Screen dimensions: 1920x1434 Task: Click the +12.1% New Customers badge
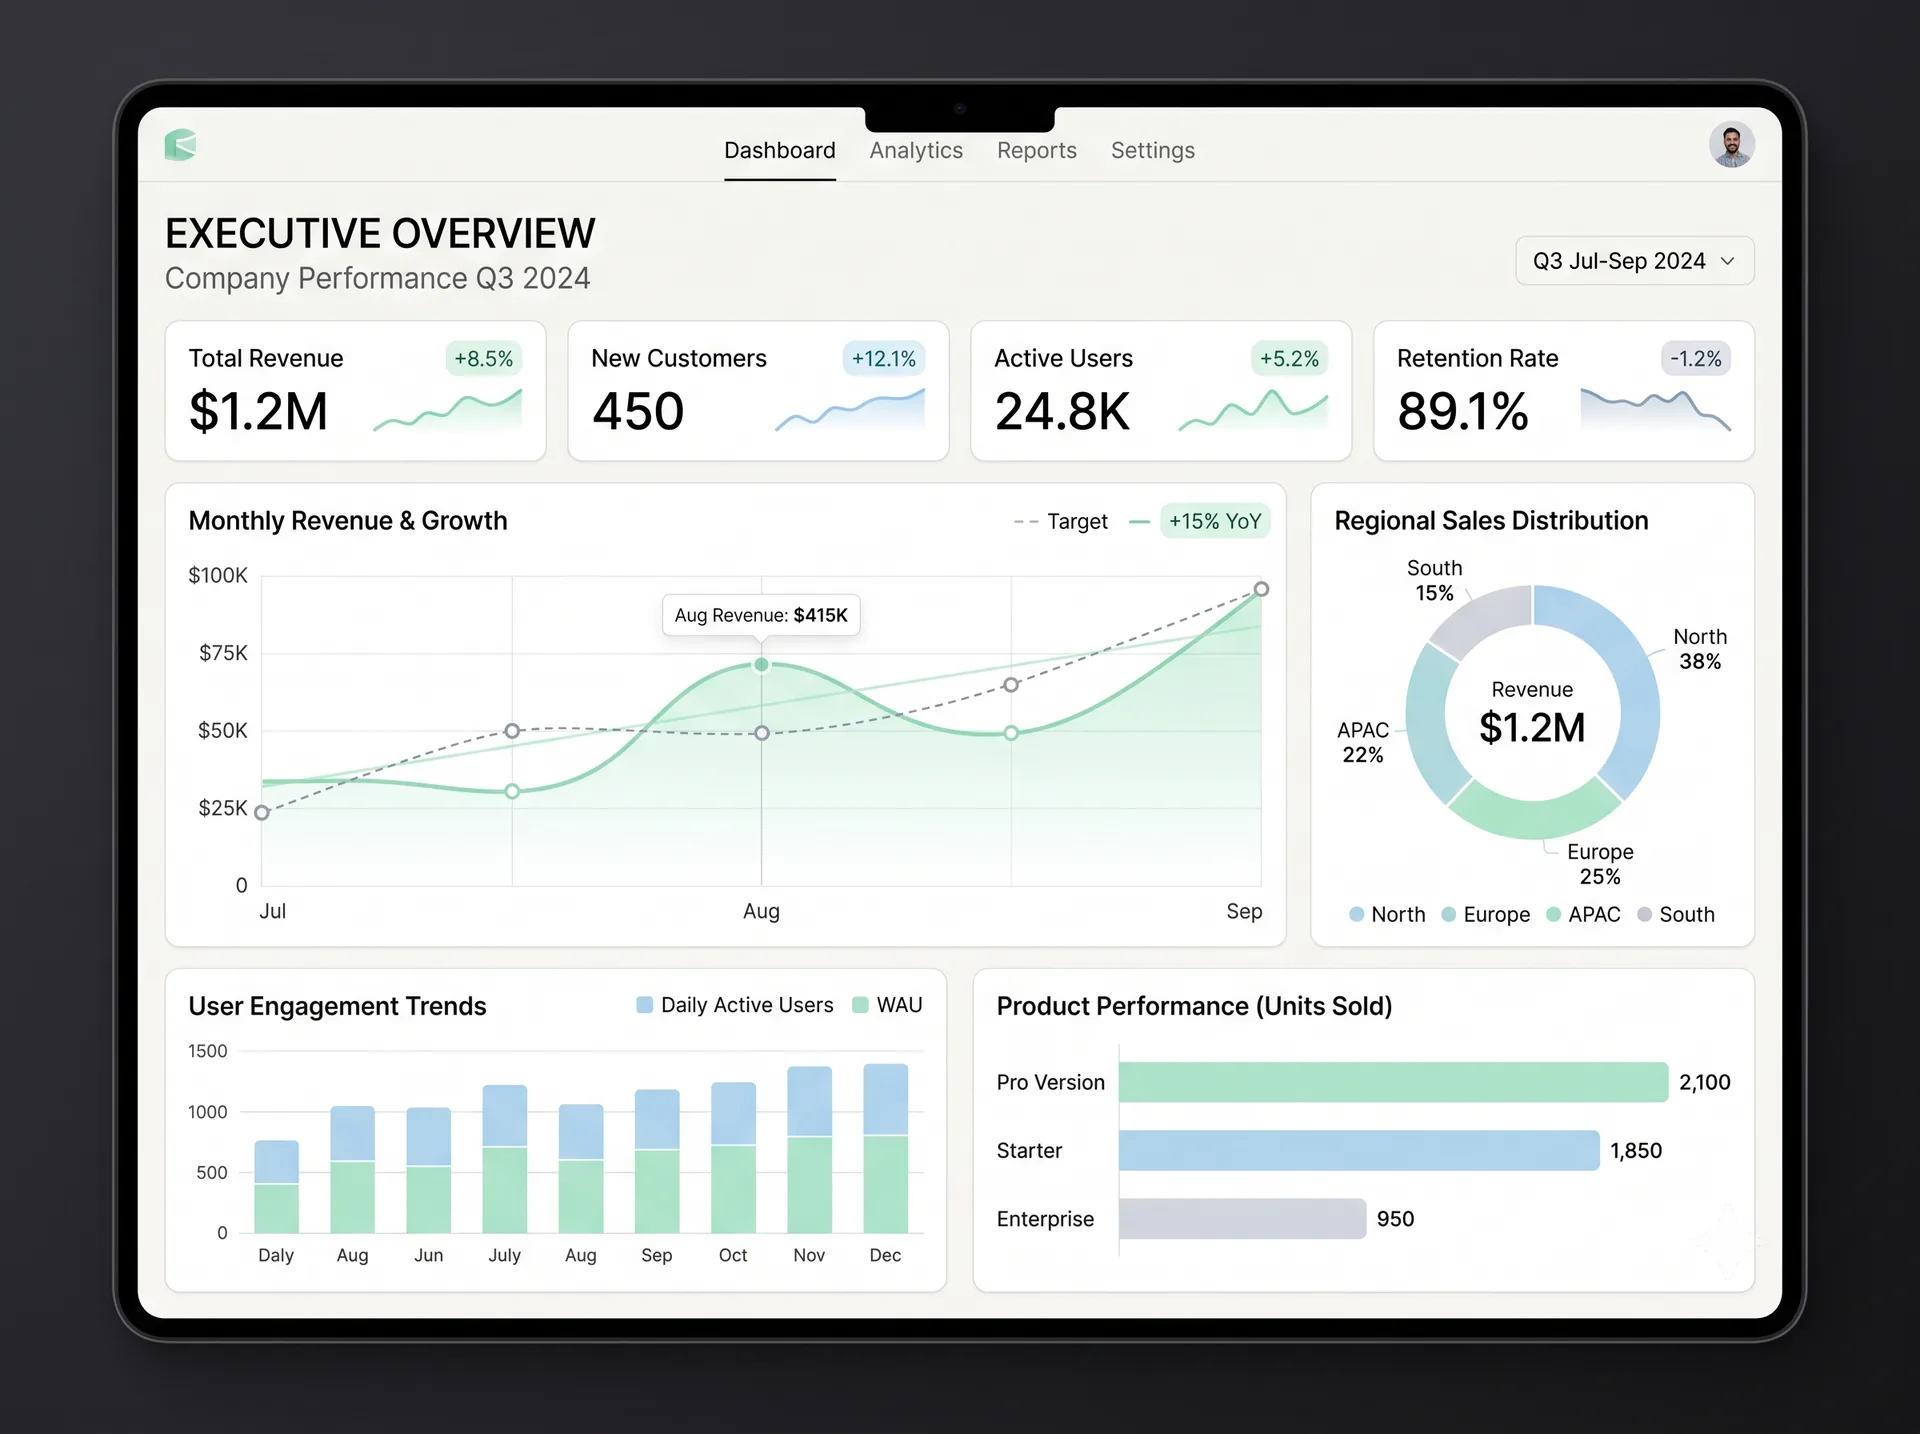click(884, 359)
